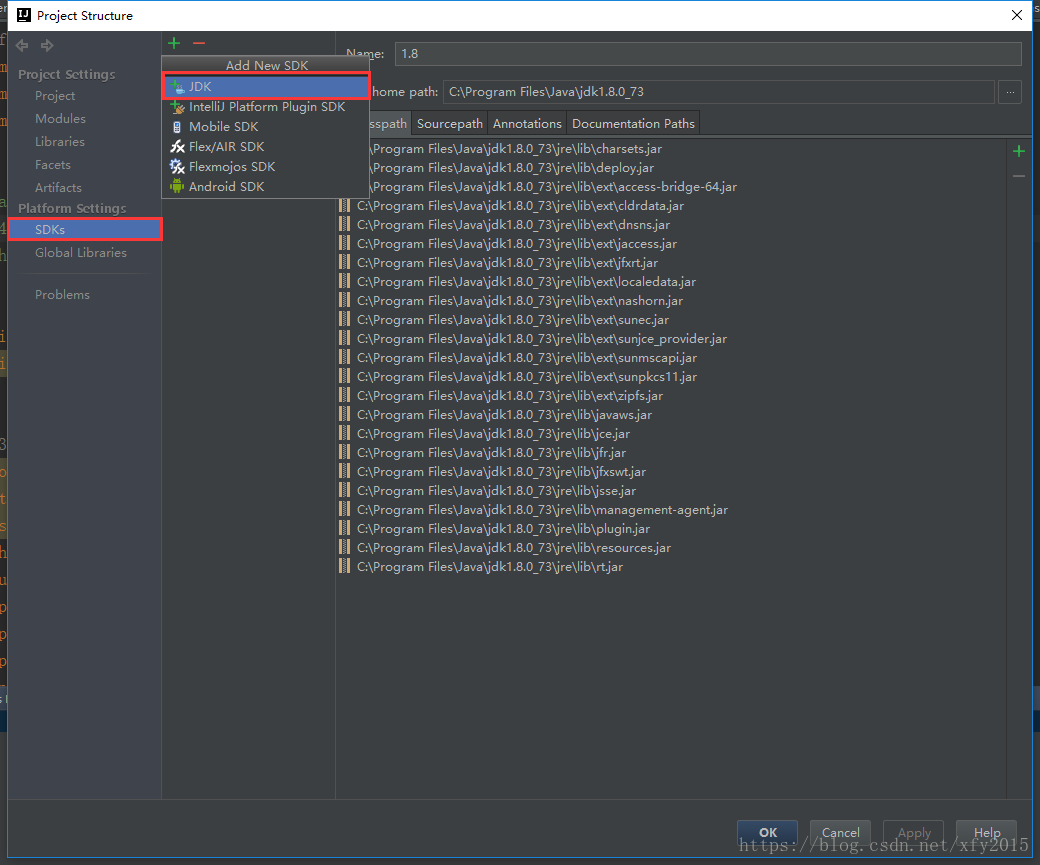Click jar icon beside rt.jar
This screenshot has width=1040, height=865.
[x=344, y=566]
